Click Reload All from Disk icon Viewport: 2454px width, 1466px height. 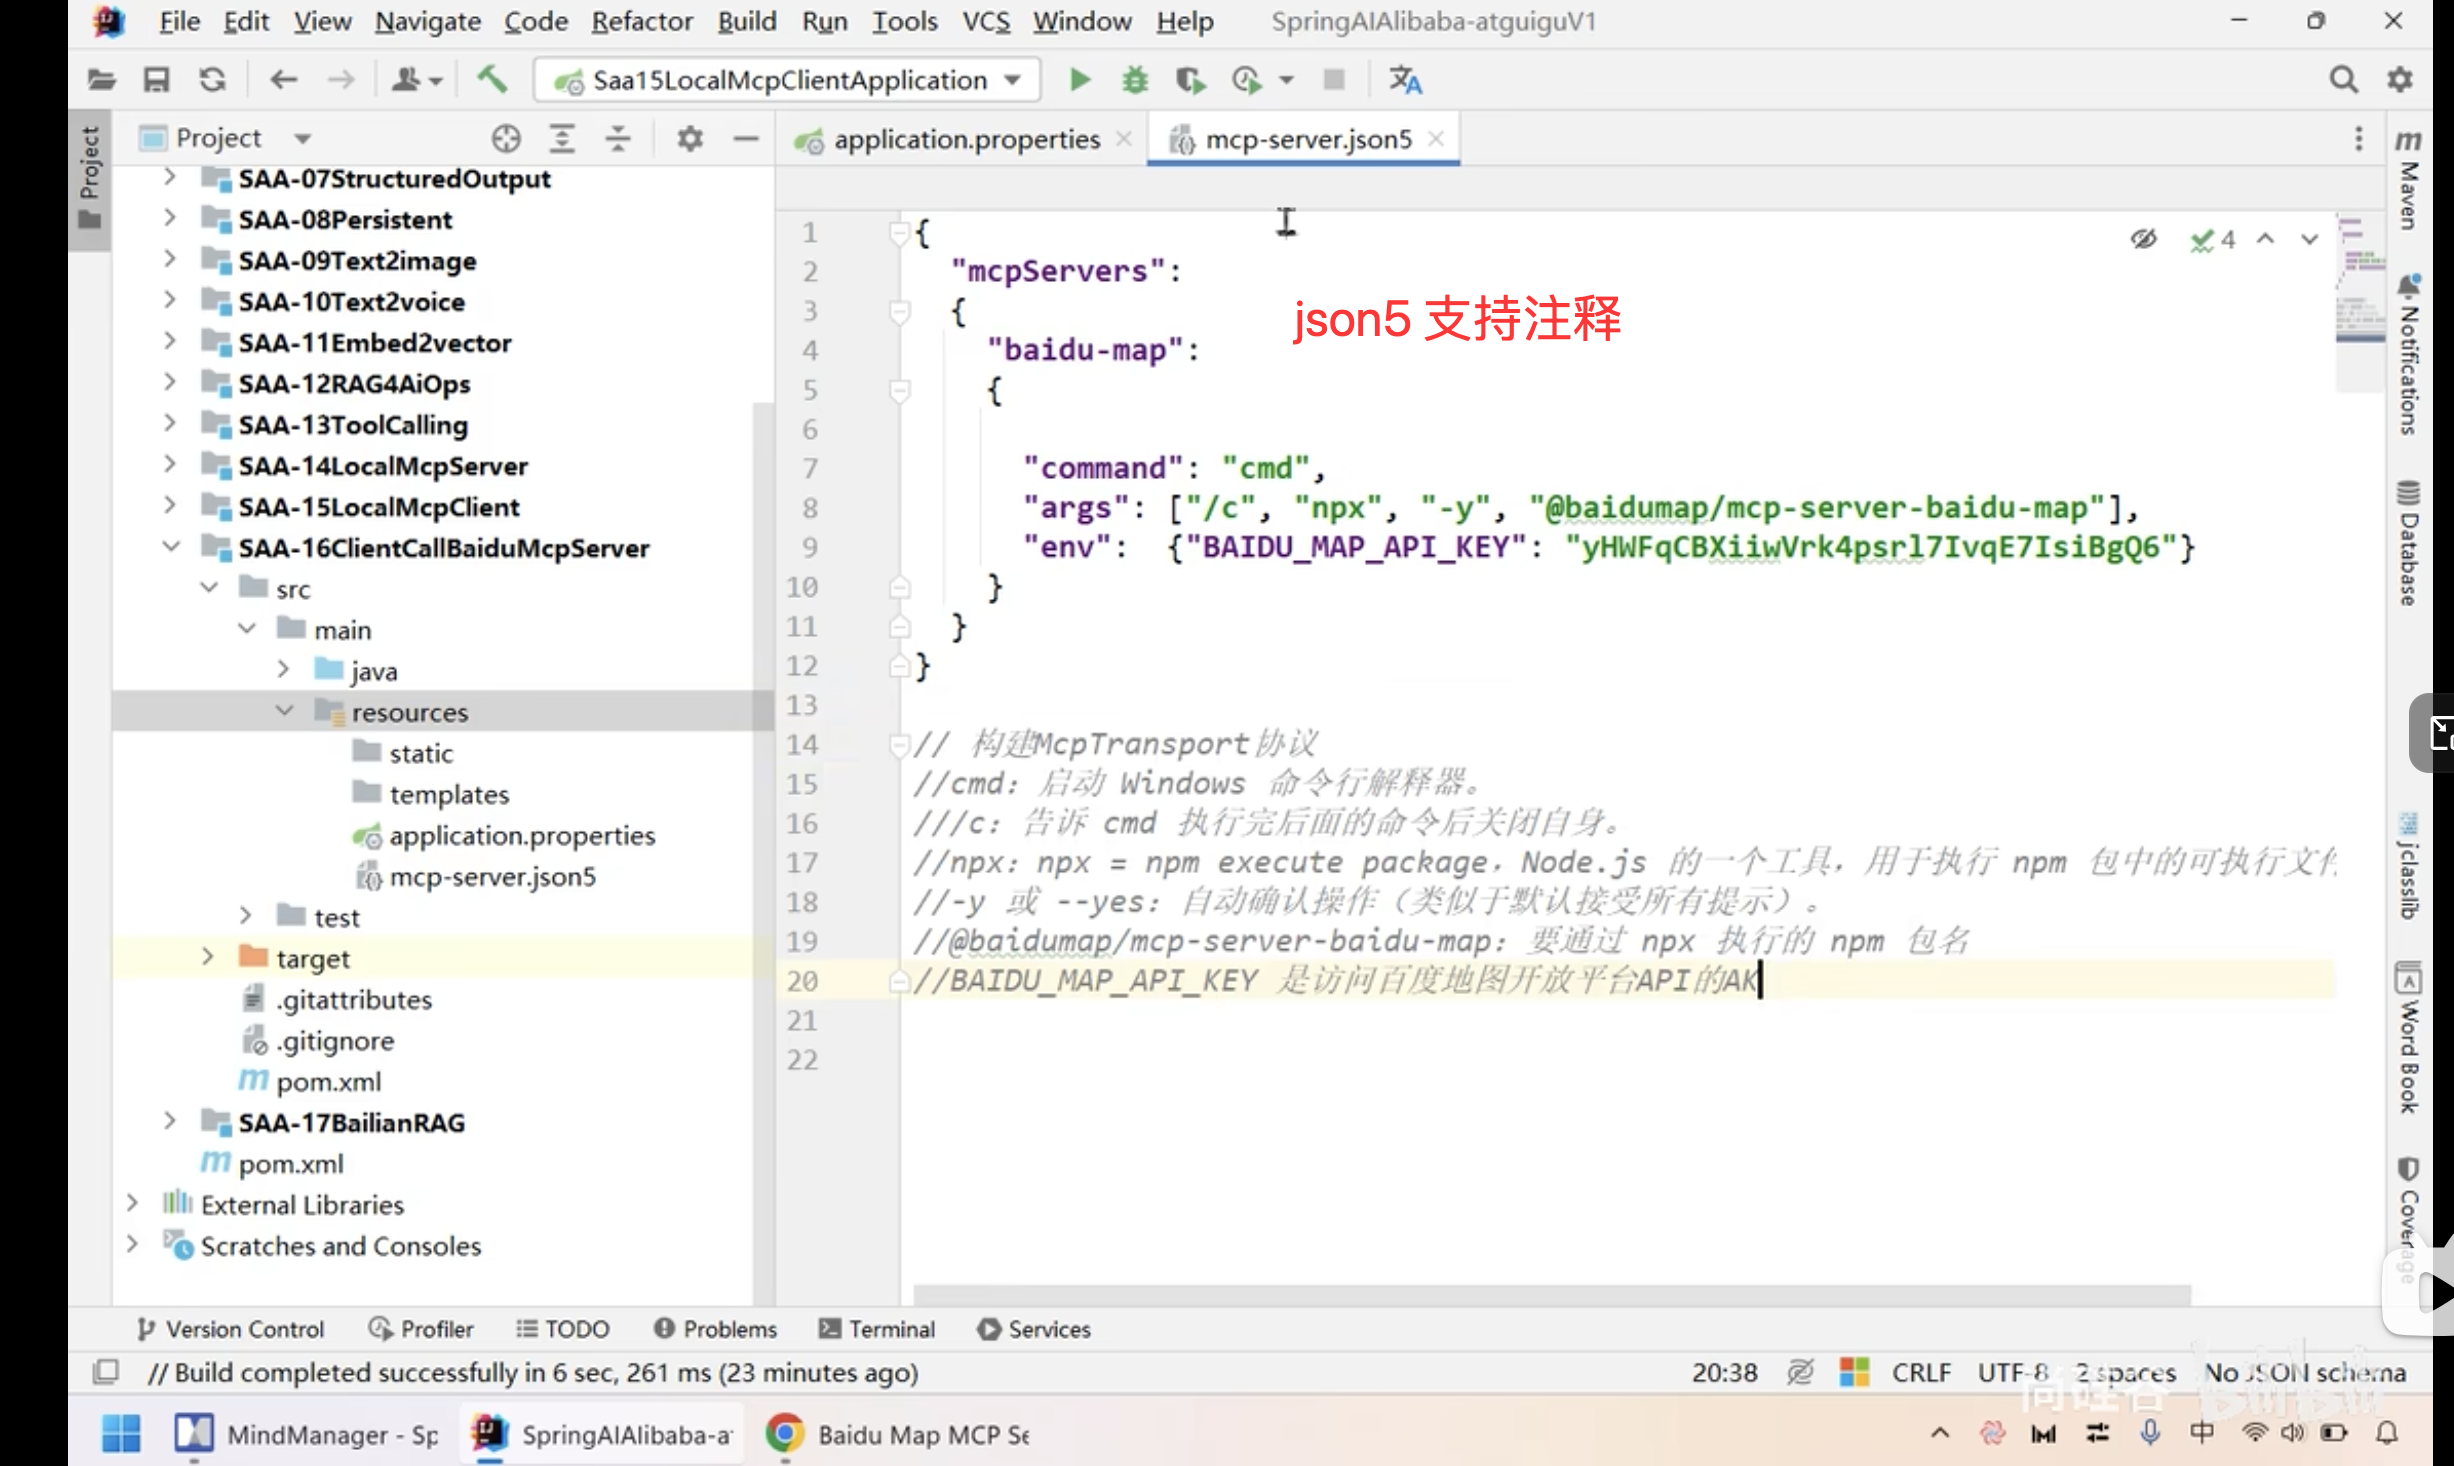212,80
